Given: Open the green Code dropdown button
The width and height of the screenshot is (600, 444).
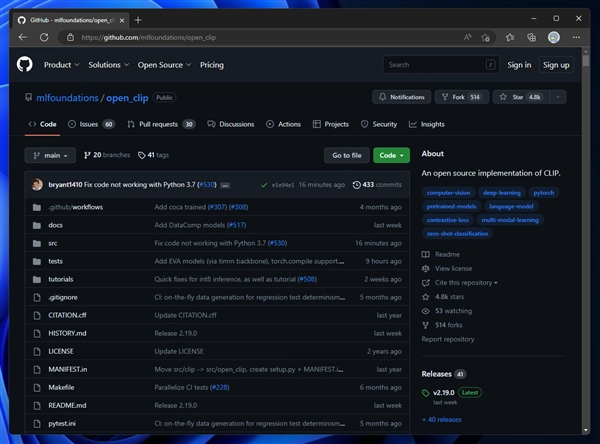Looking at the screenshot, I should pyautogui.click(x=391, y=155).
